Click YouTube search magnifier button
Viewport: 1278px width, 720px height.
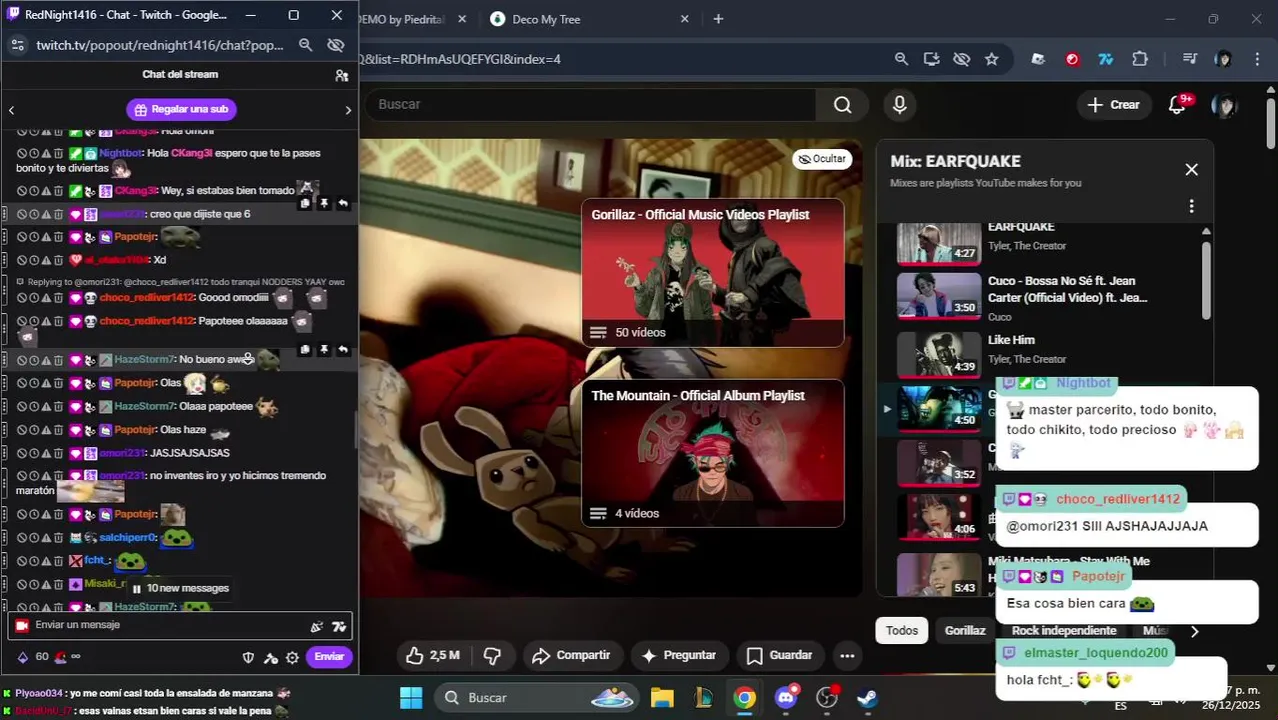842,105
